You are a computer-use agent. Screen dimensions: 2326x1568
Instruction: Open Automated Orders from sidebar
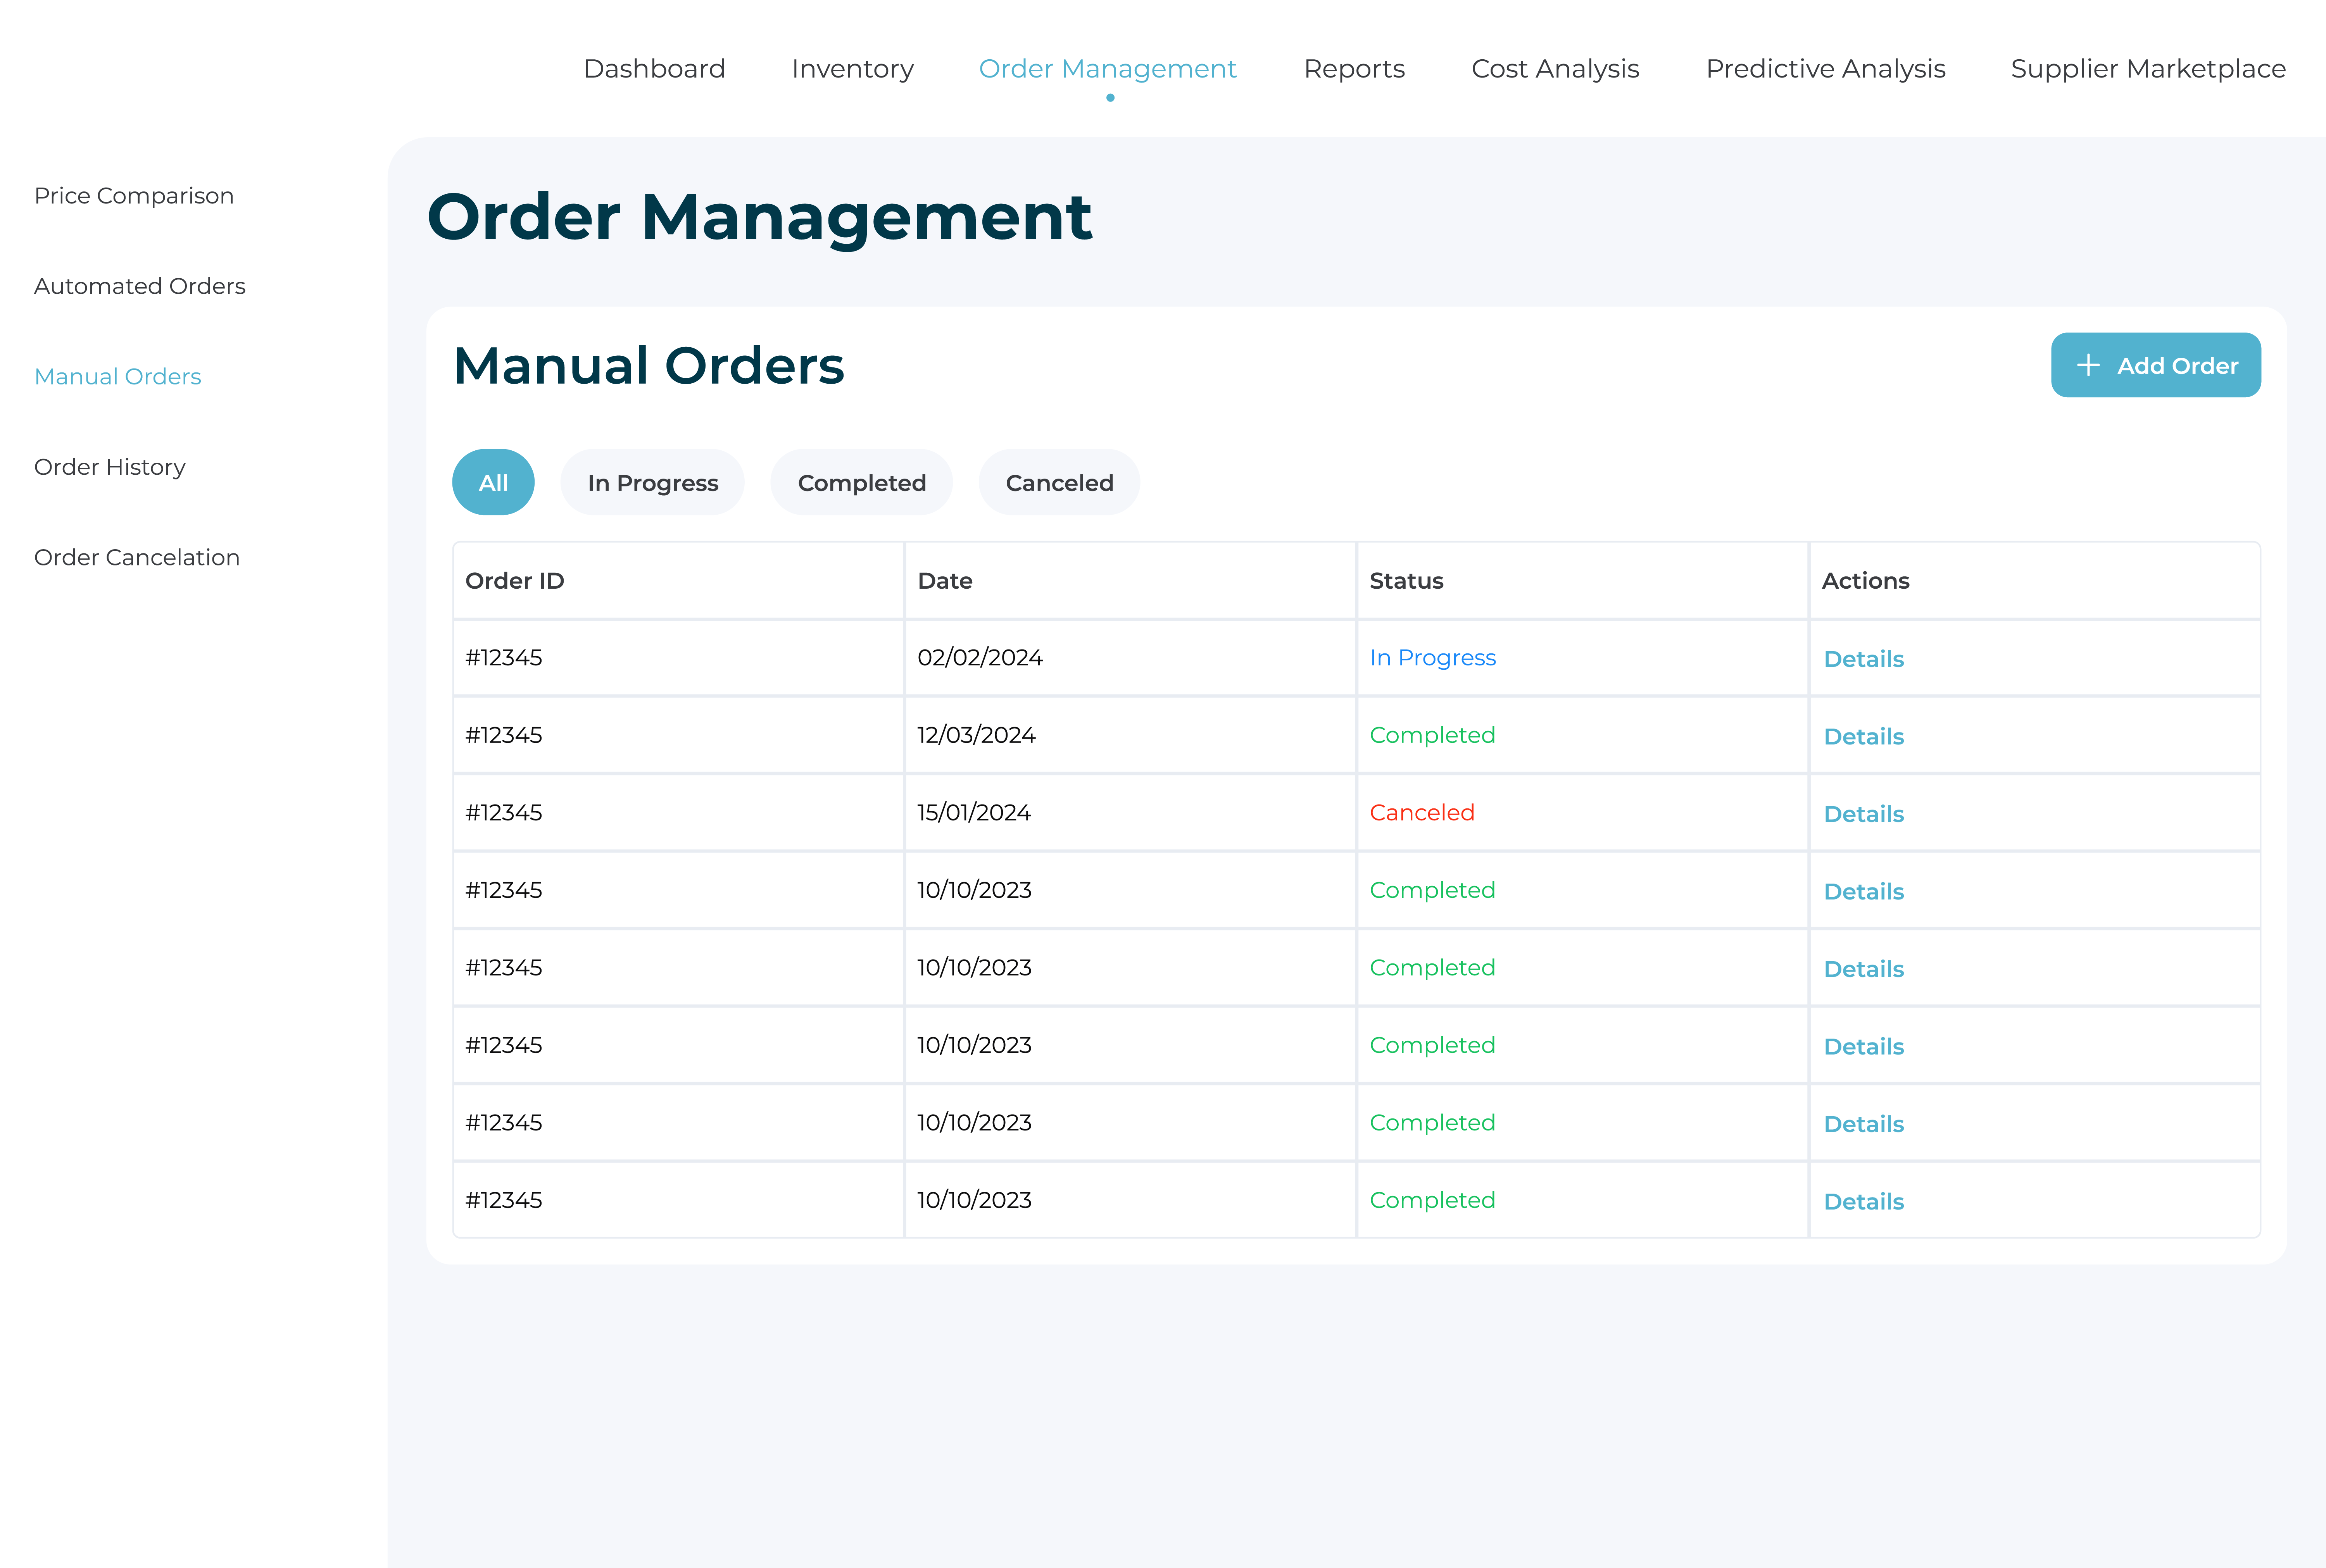click(x=140, y=286)
